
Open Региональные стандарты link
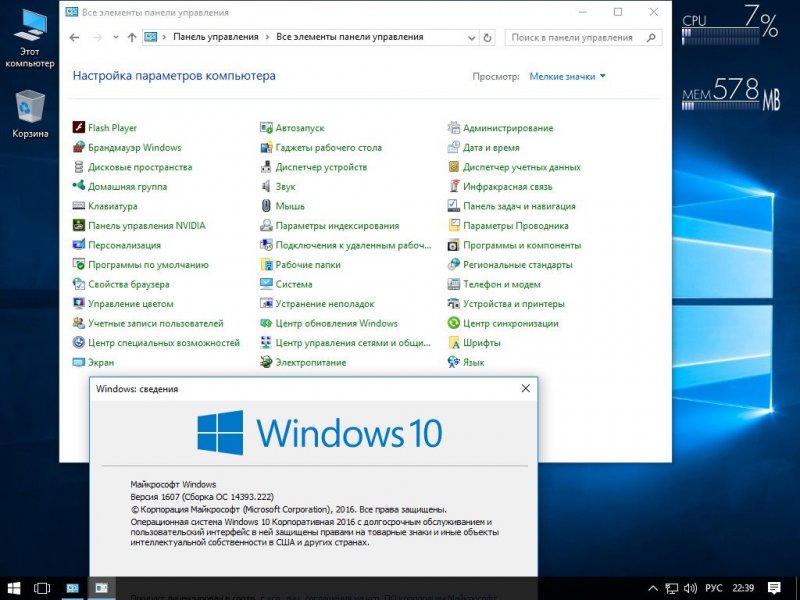[x=518, y=265]
